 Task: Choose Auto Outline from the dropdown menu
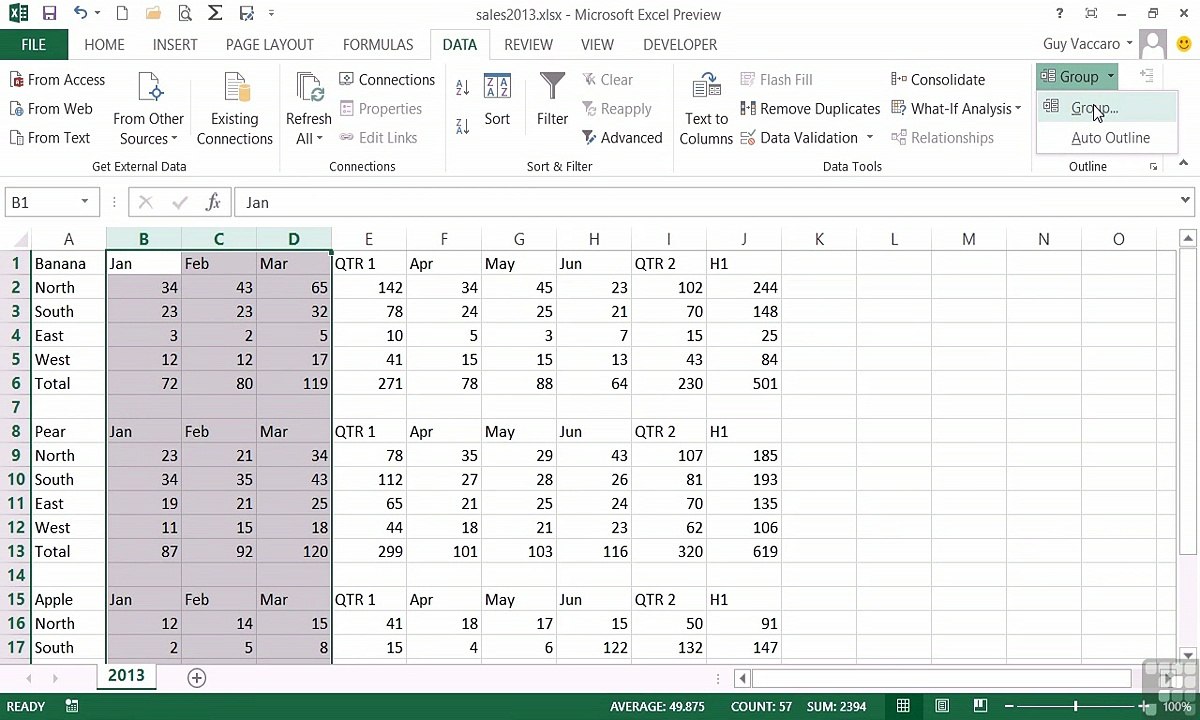coord(1109,138)
